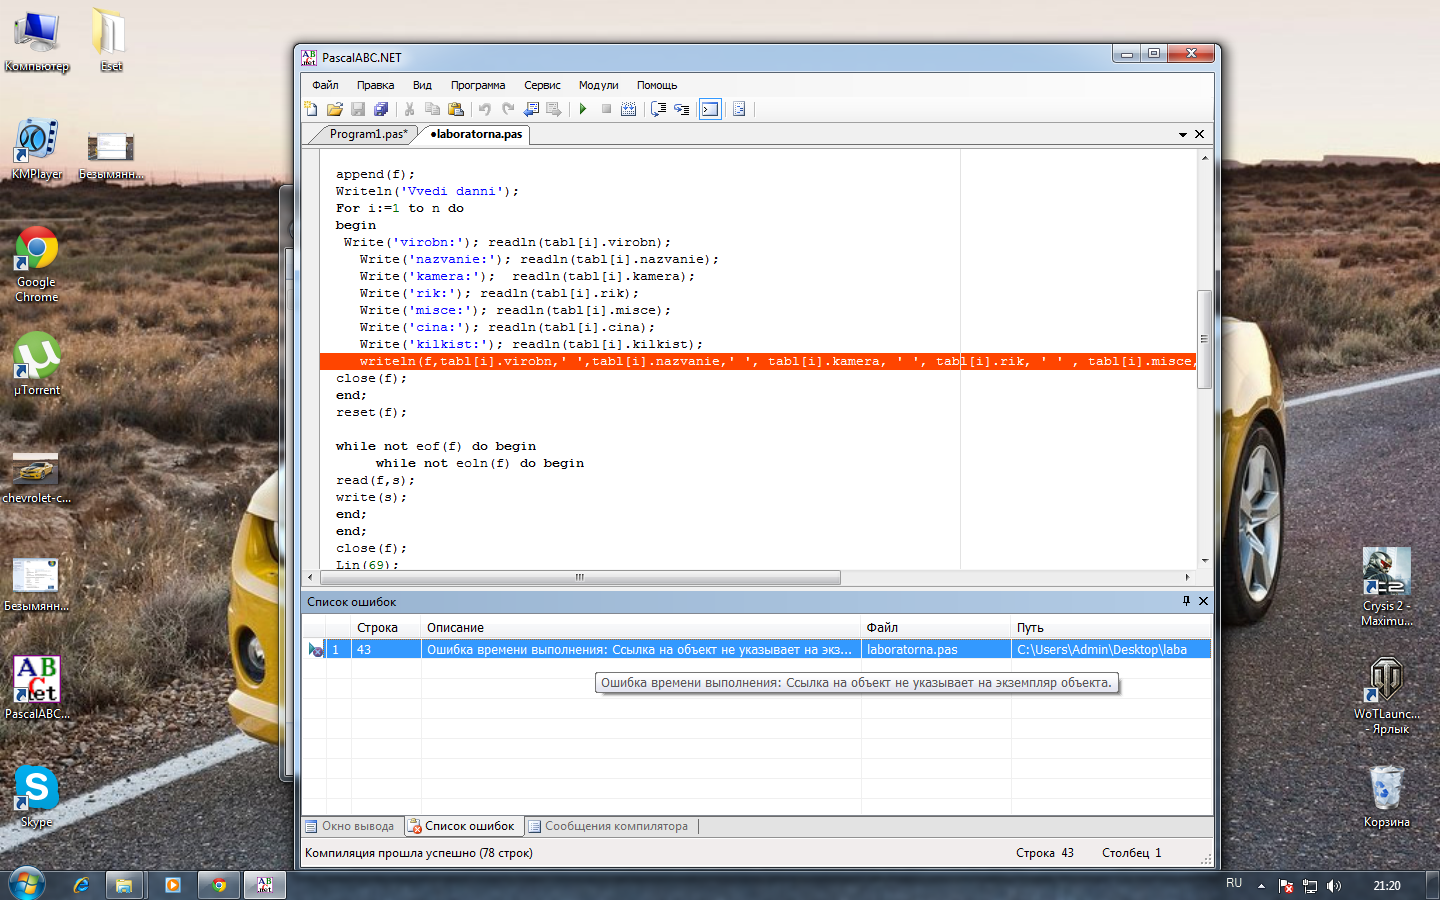Click the Step Over debug icon
This screenshot has width=1440, height=900.
(658, 109)
